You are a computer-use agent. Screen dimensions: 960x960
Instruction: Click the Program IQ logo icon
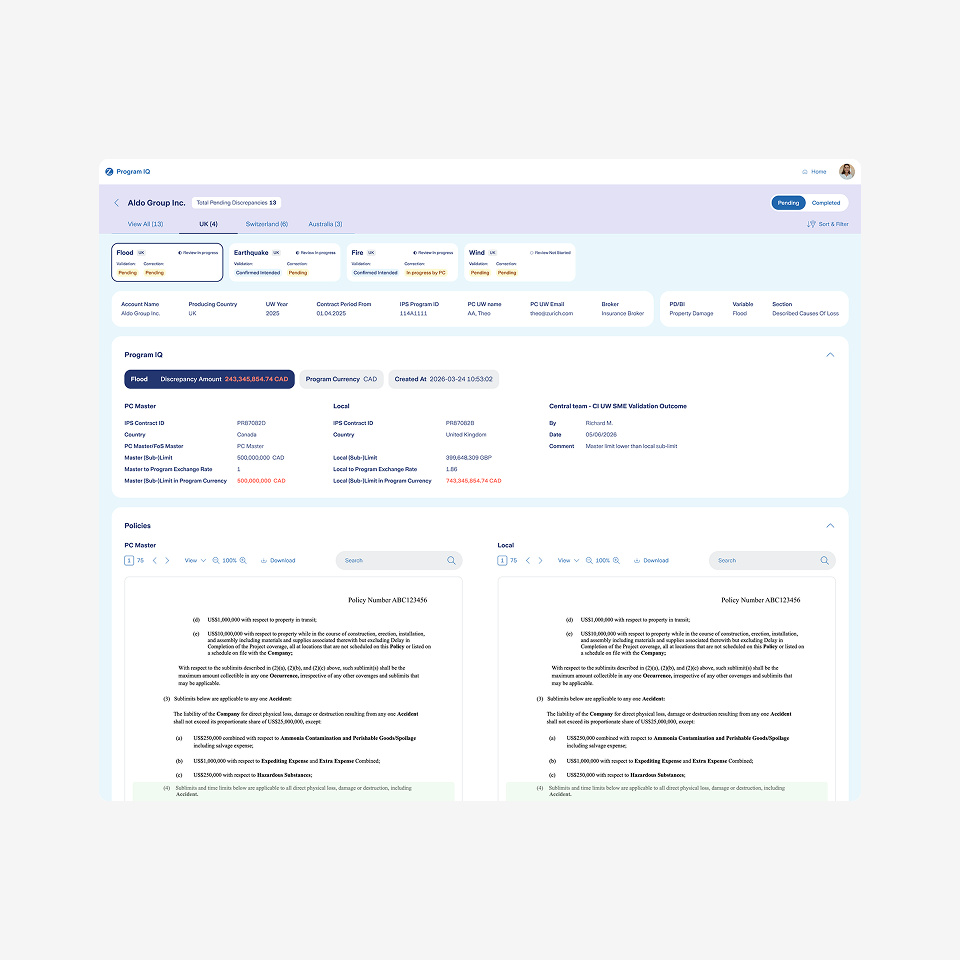coord(109,171)
